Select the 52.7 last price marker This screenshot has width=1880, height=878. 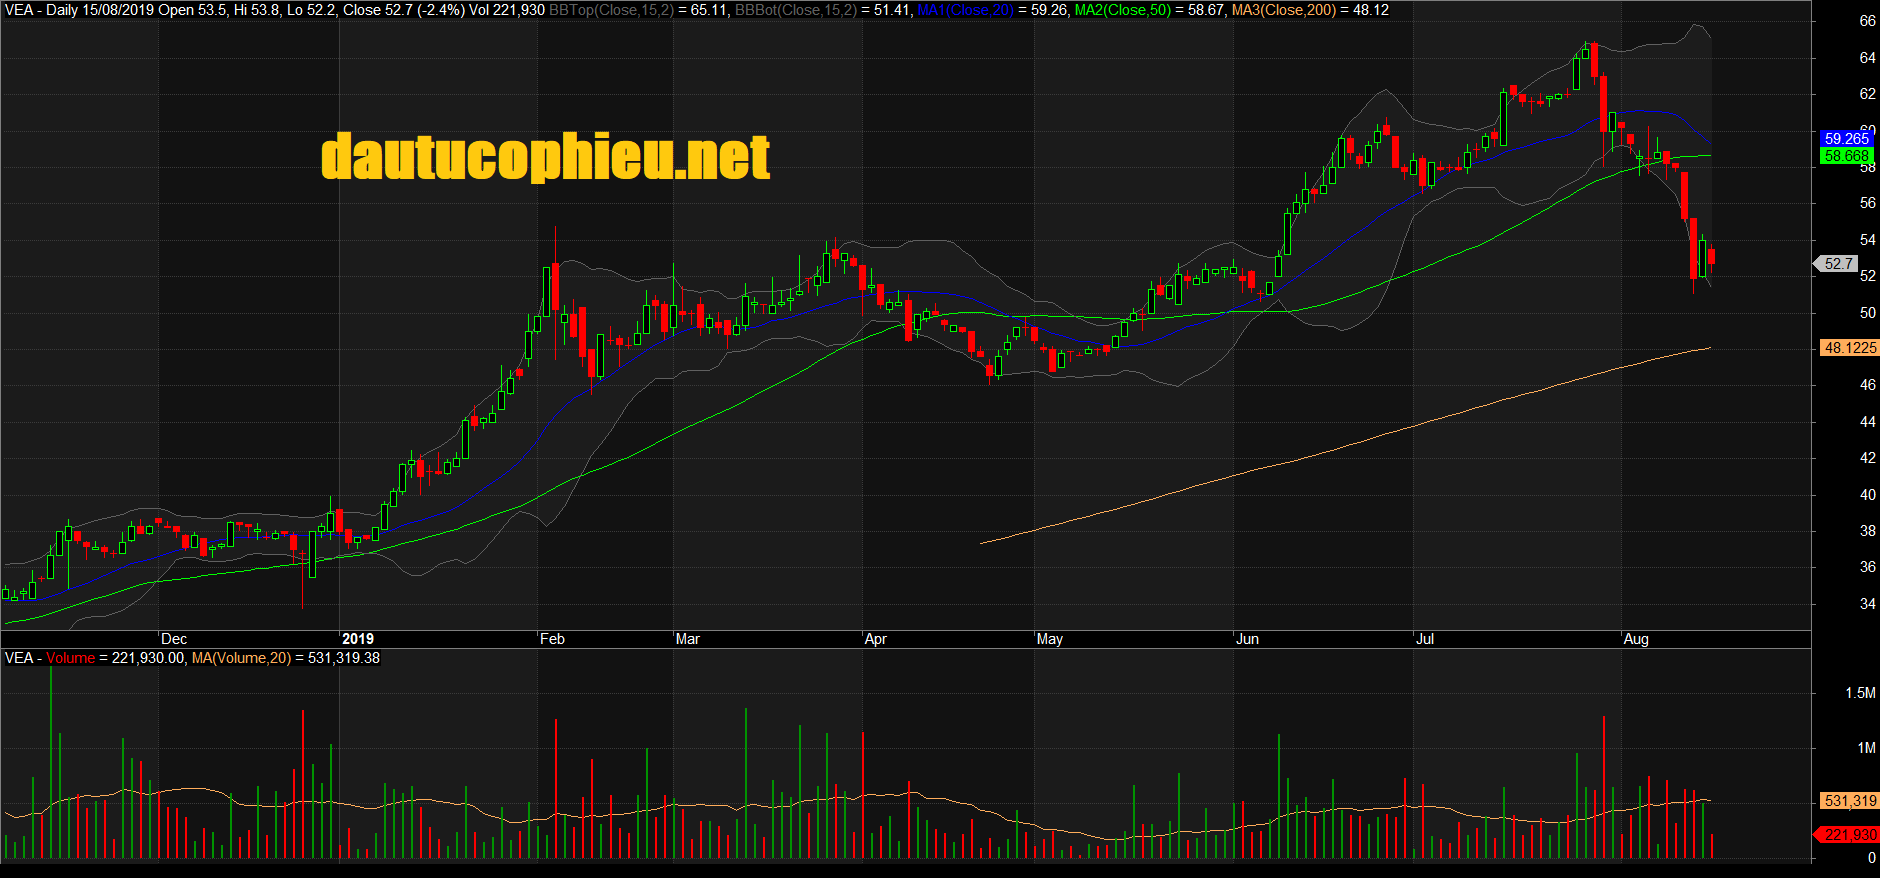[1838, 264]
